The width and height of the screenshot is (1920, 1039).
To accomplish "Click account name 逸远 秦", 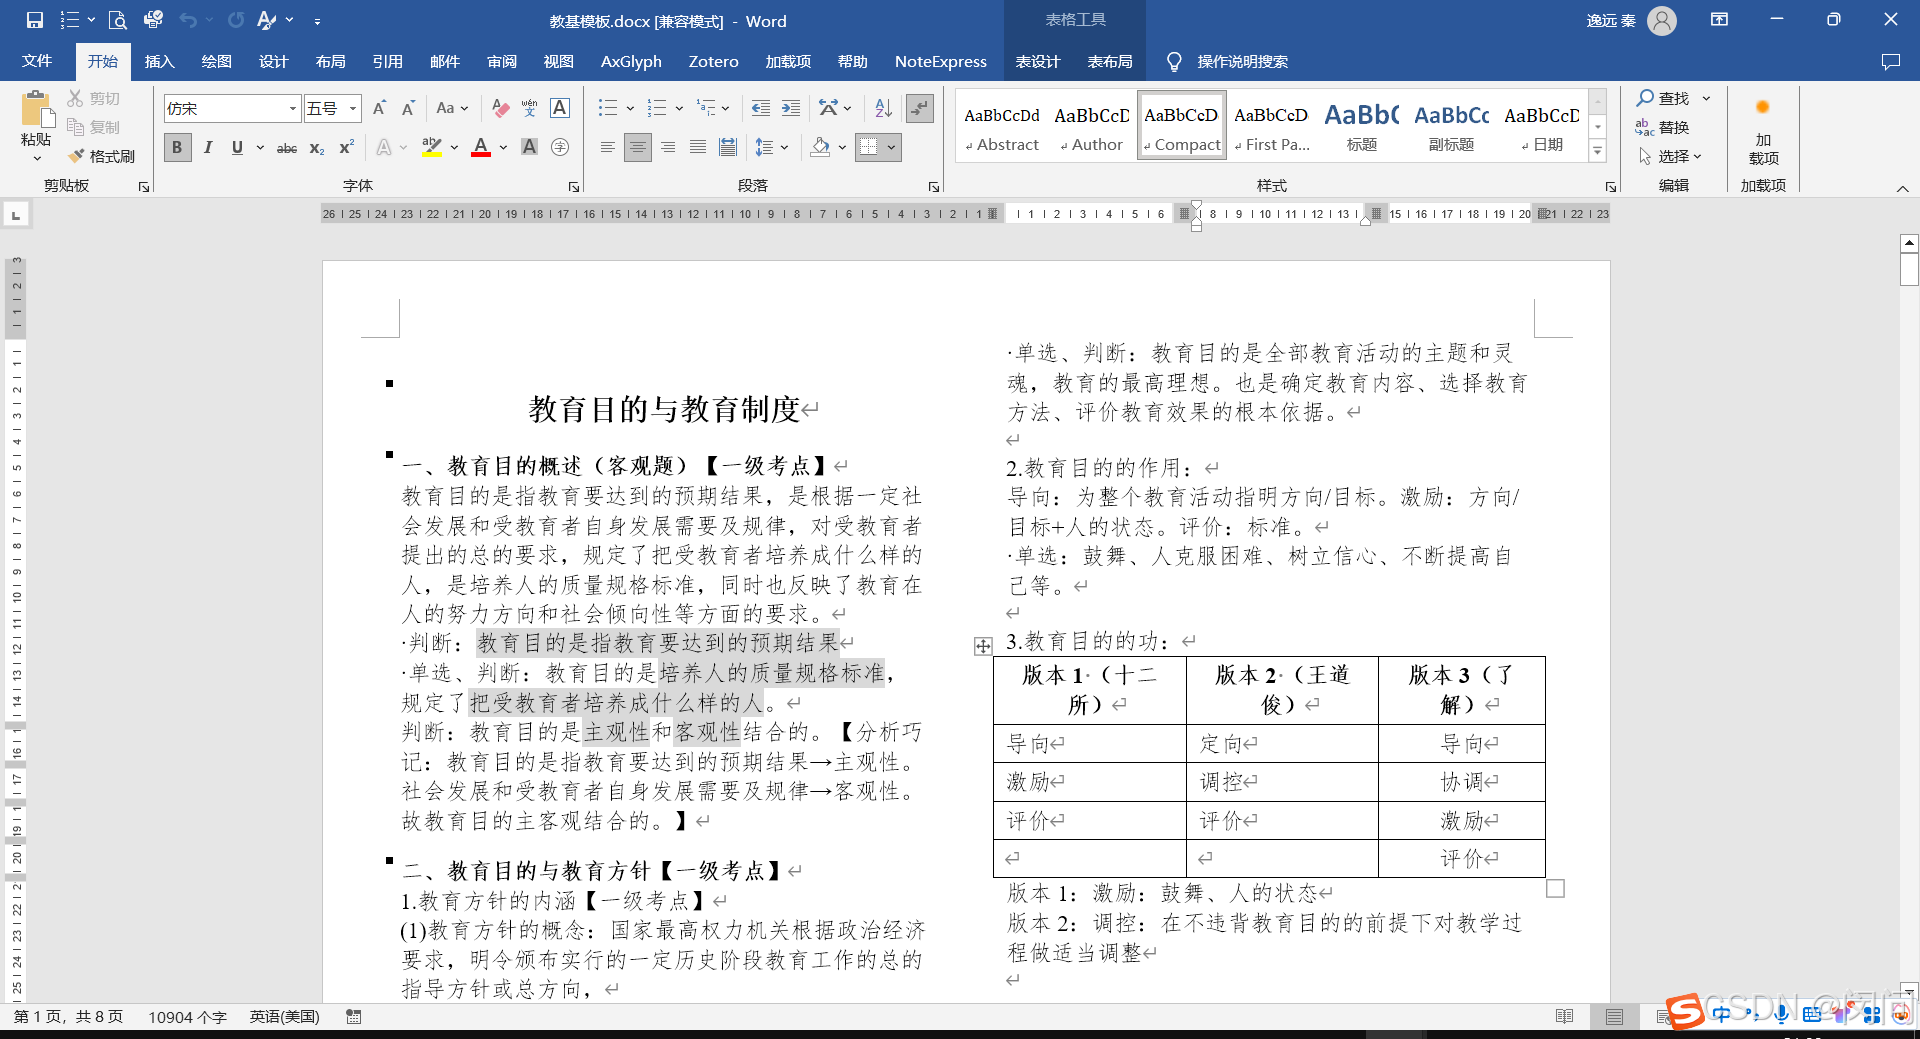I will (x=1611, y=21).
